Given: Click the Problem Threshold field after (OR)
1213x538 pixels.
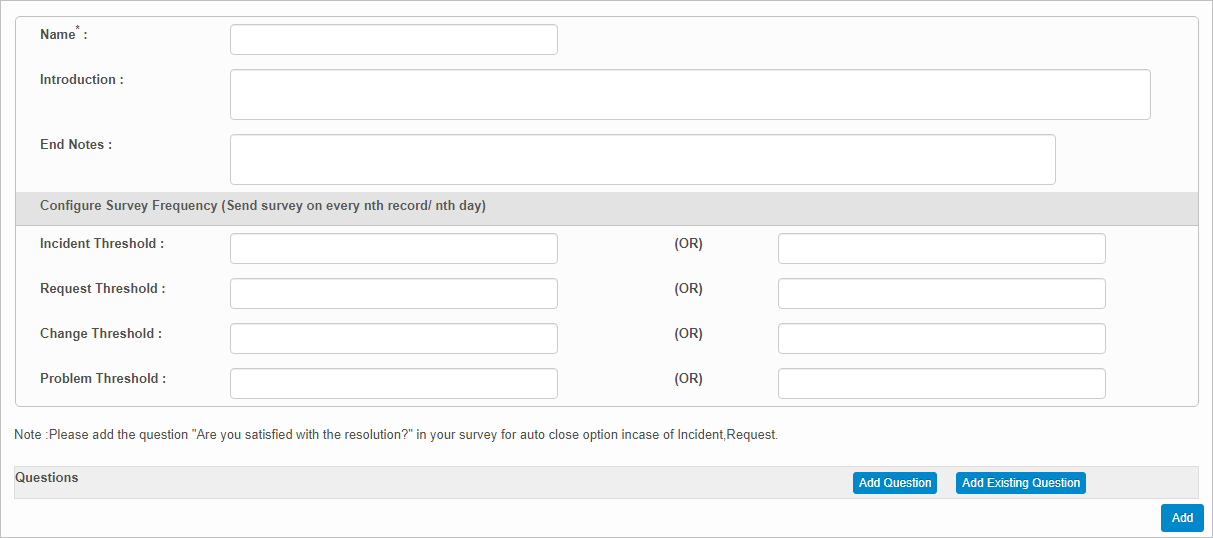Looking at the screenshot, I should [941, 384].
